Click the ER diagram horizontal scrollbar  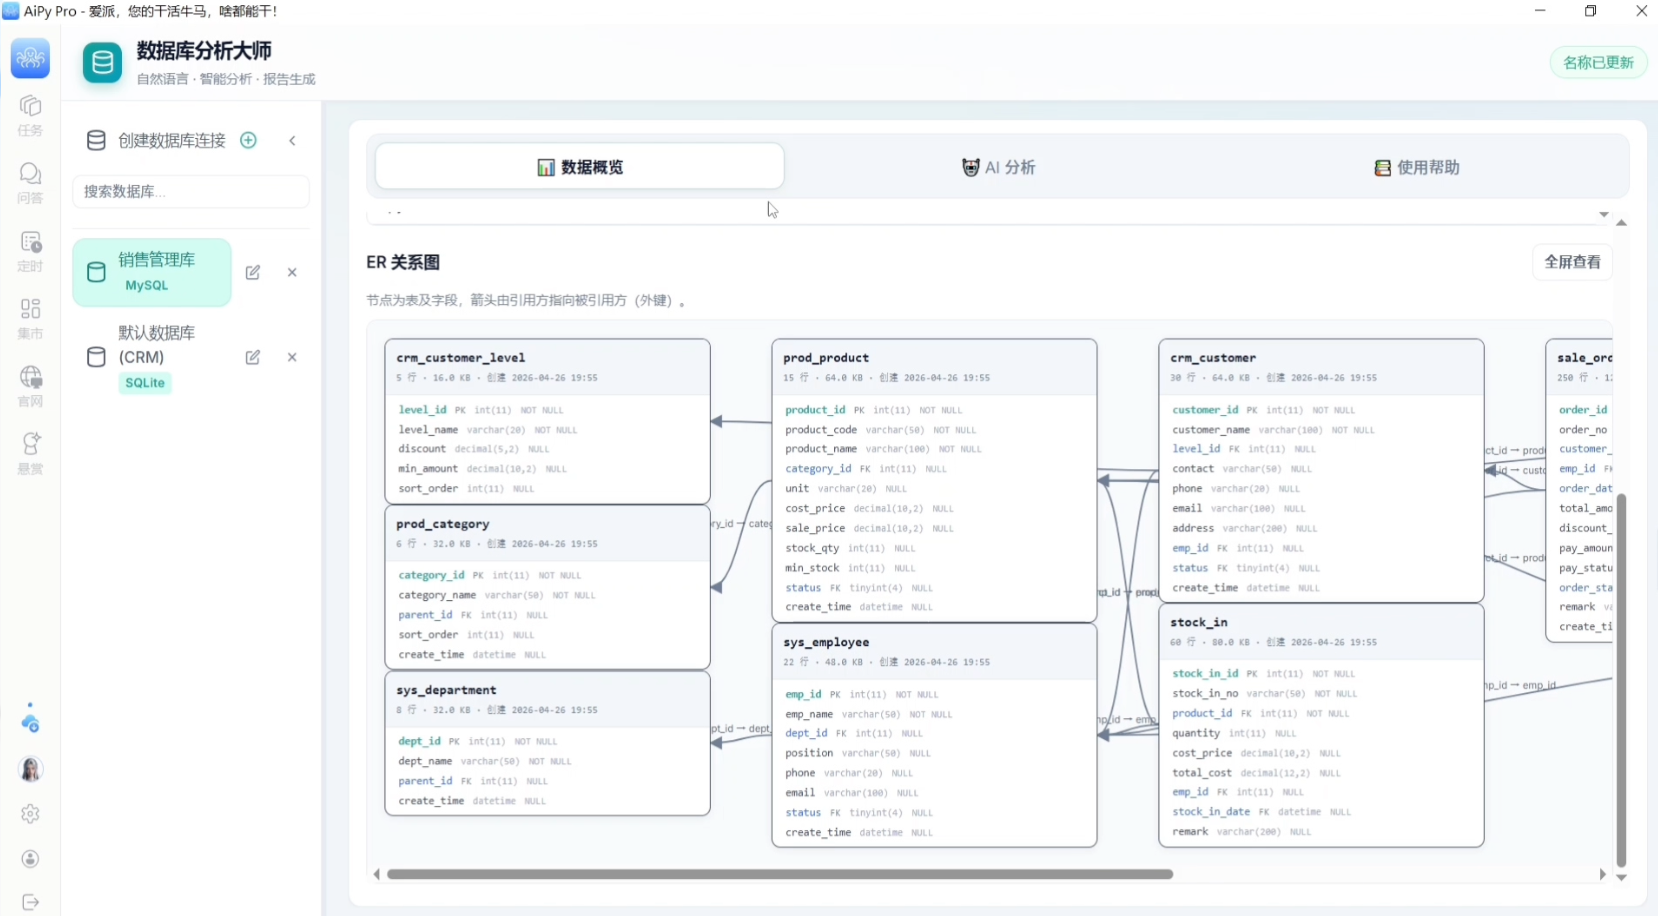[x=780, y=874]
